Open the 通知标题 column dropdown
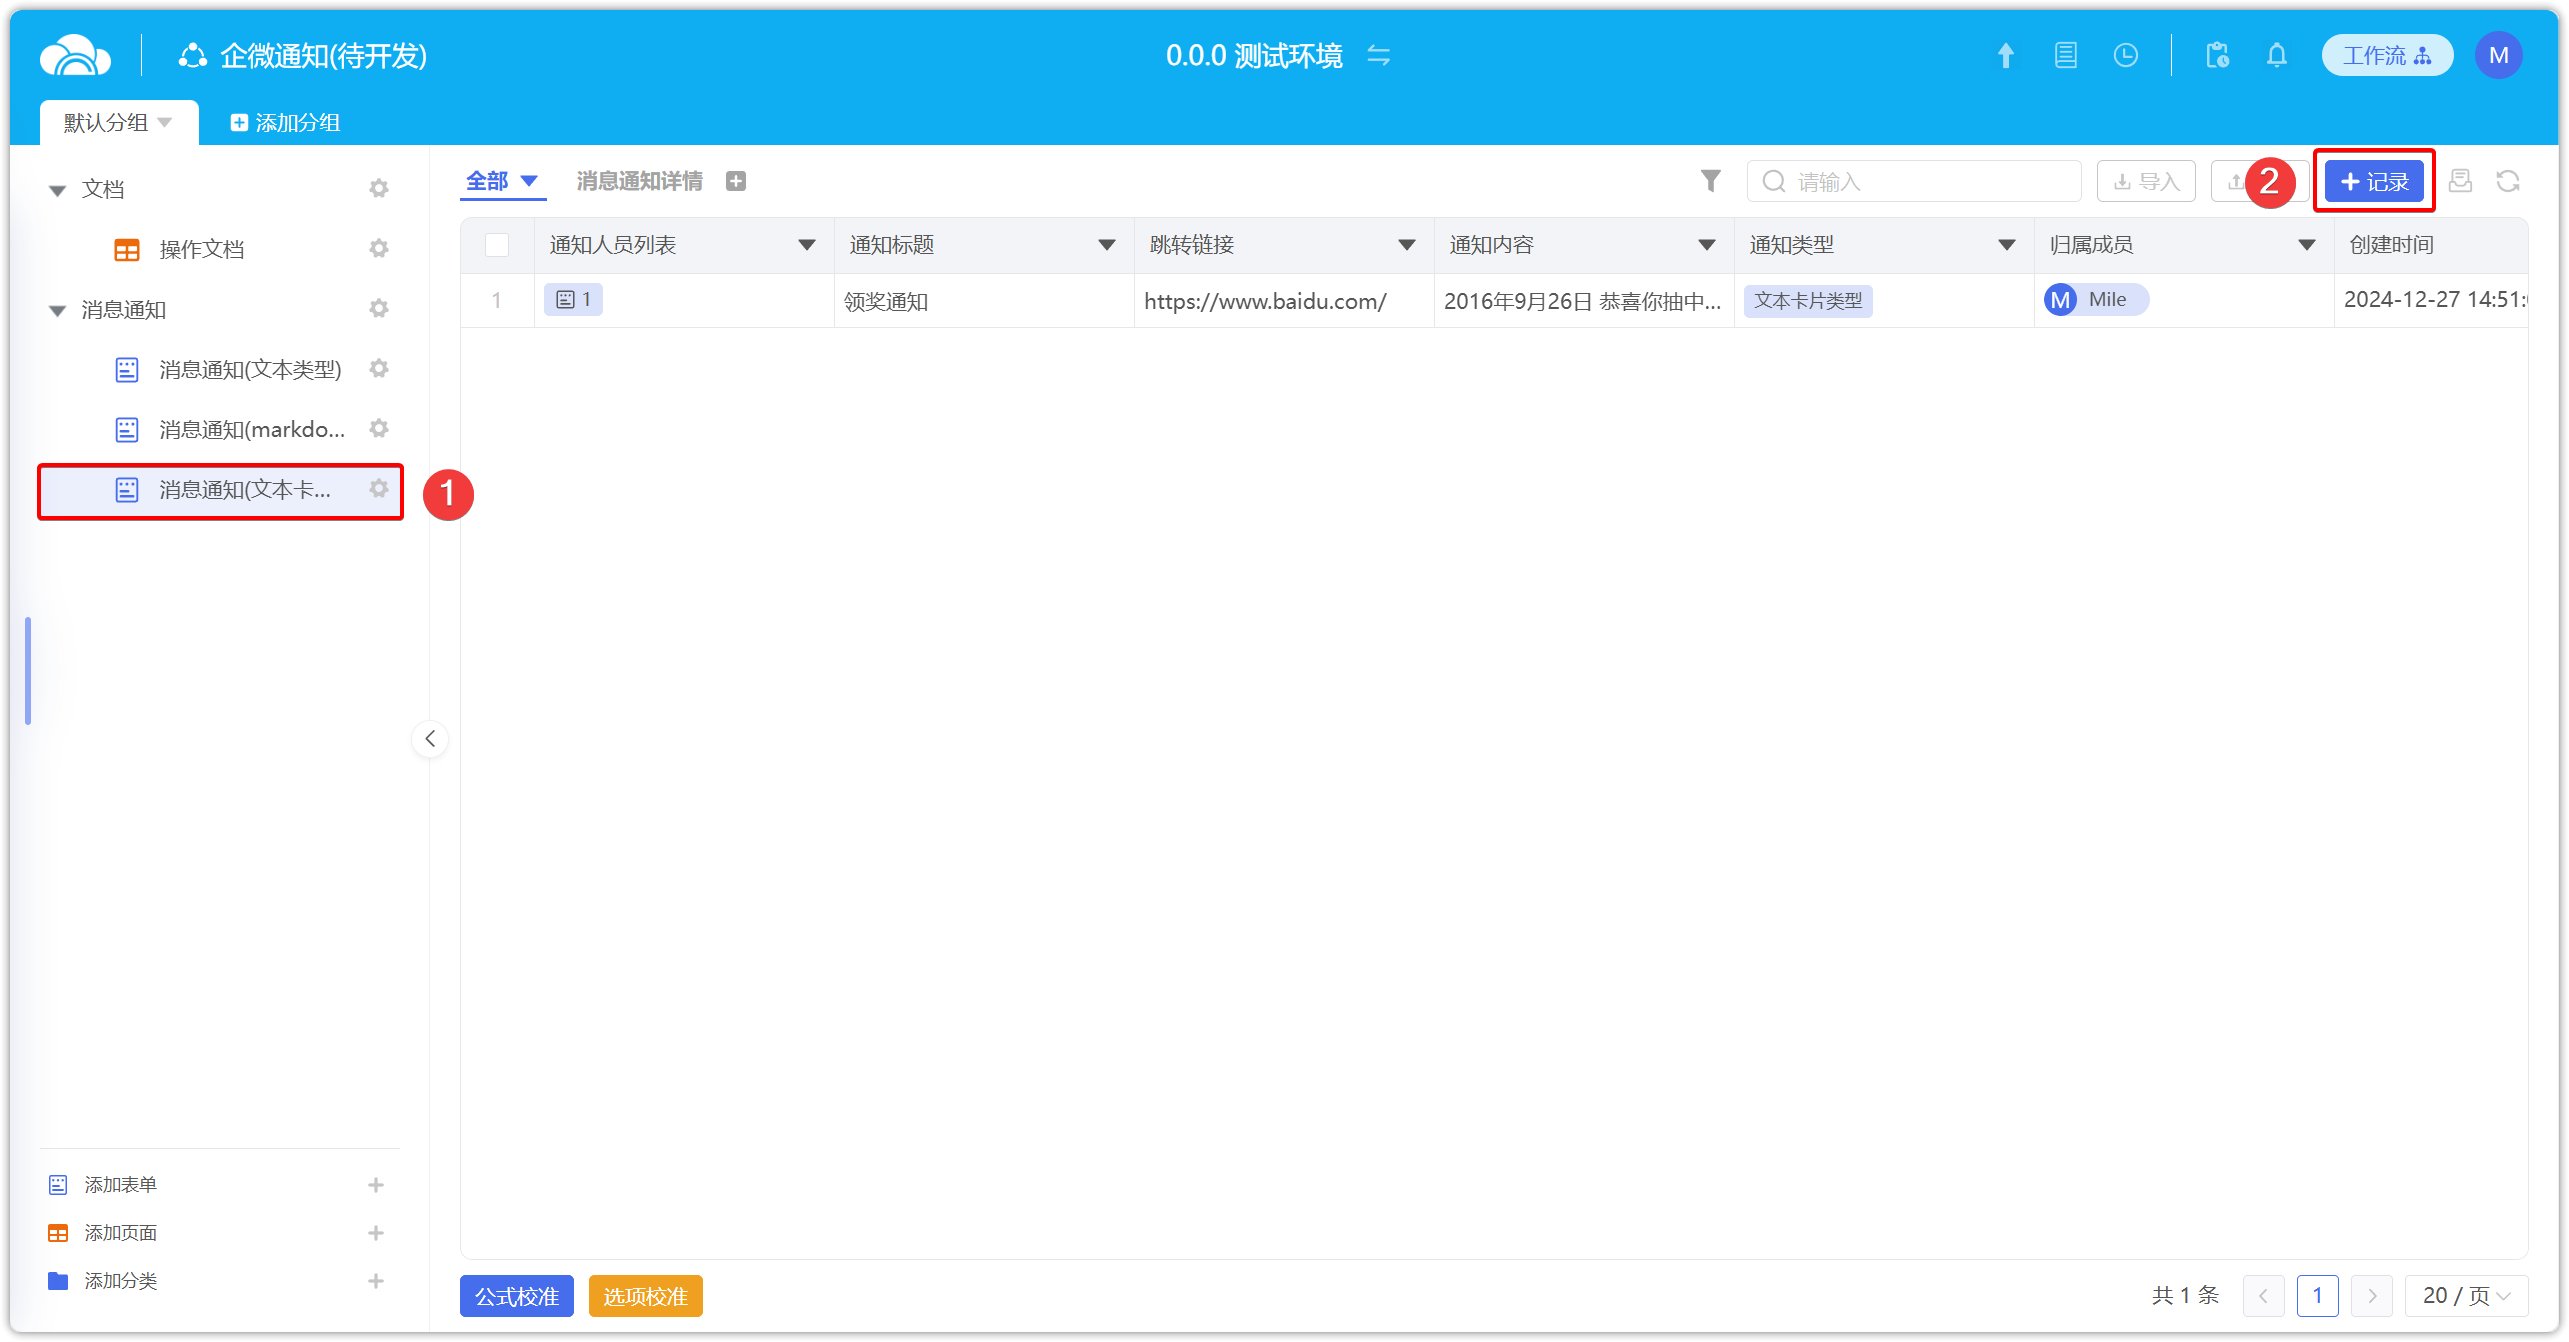2569x1342 pixels. [x=1107, y=245]
